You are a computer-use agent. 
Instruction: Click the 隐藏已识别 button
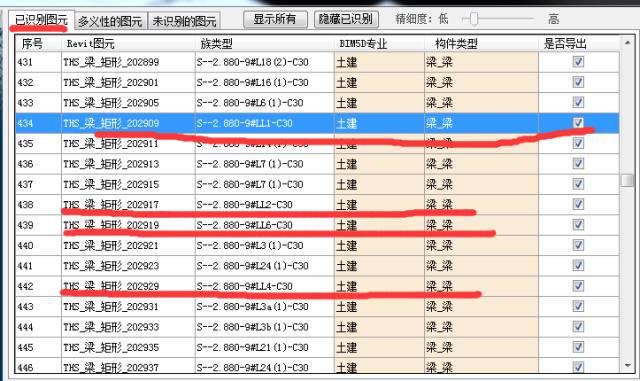(x=346, y=19)
